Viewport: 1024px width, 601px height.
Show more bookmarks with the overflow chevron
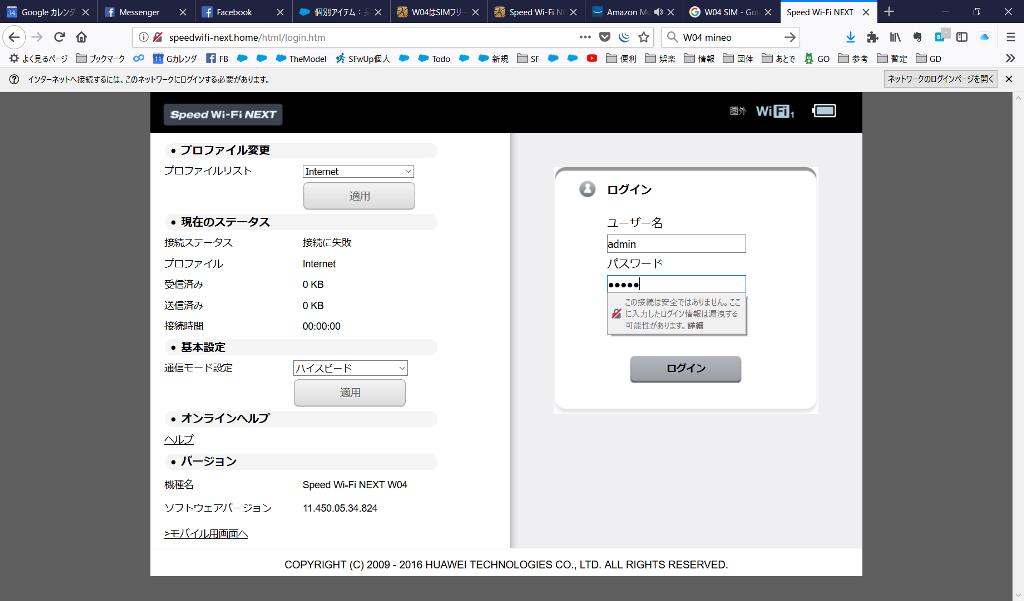pyautogui.click(x=1010, y=58)
